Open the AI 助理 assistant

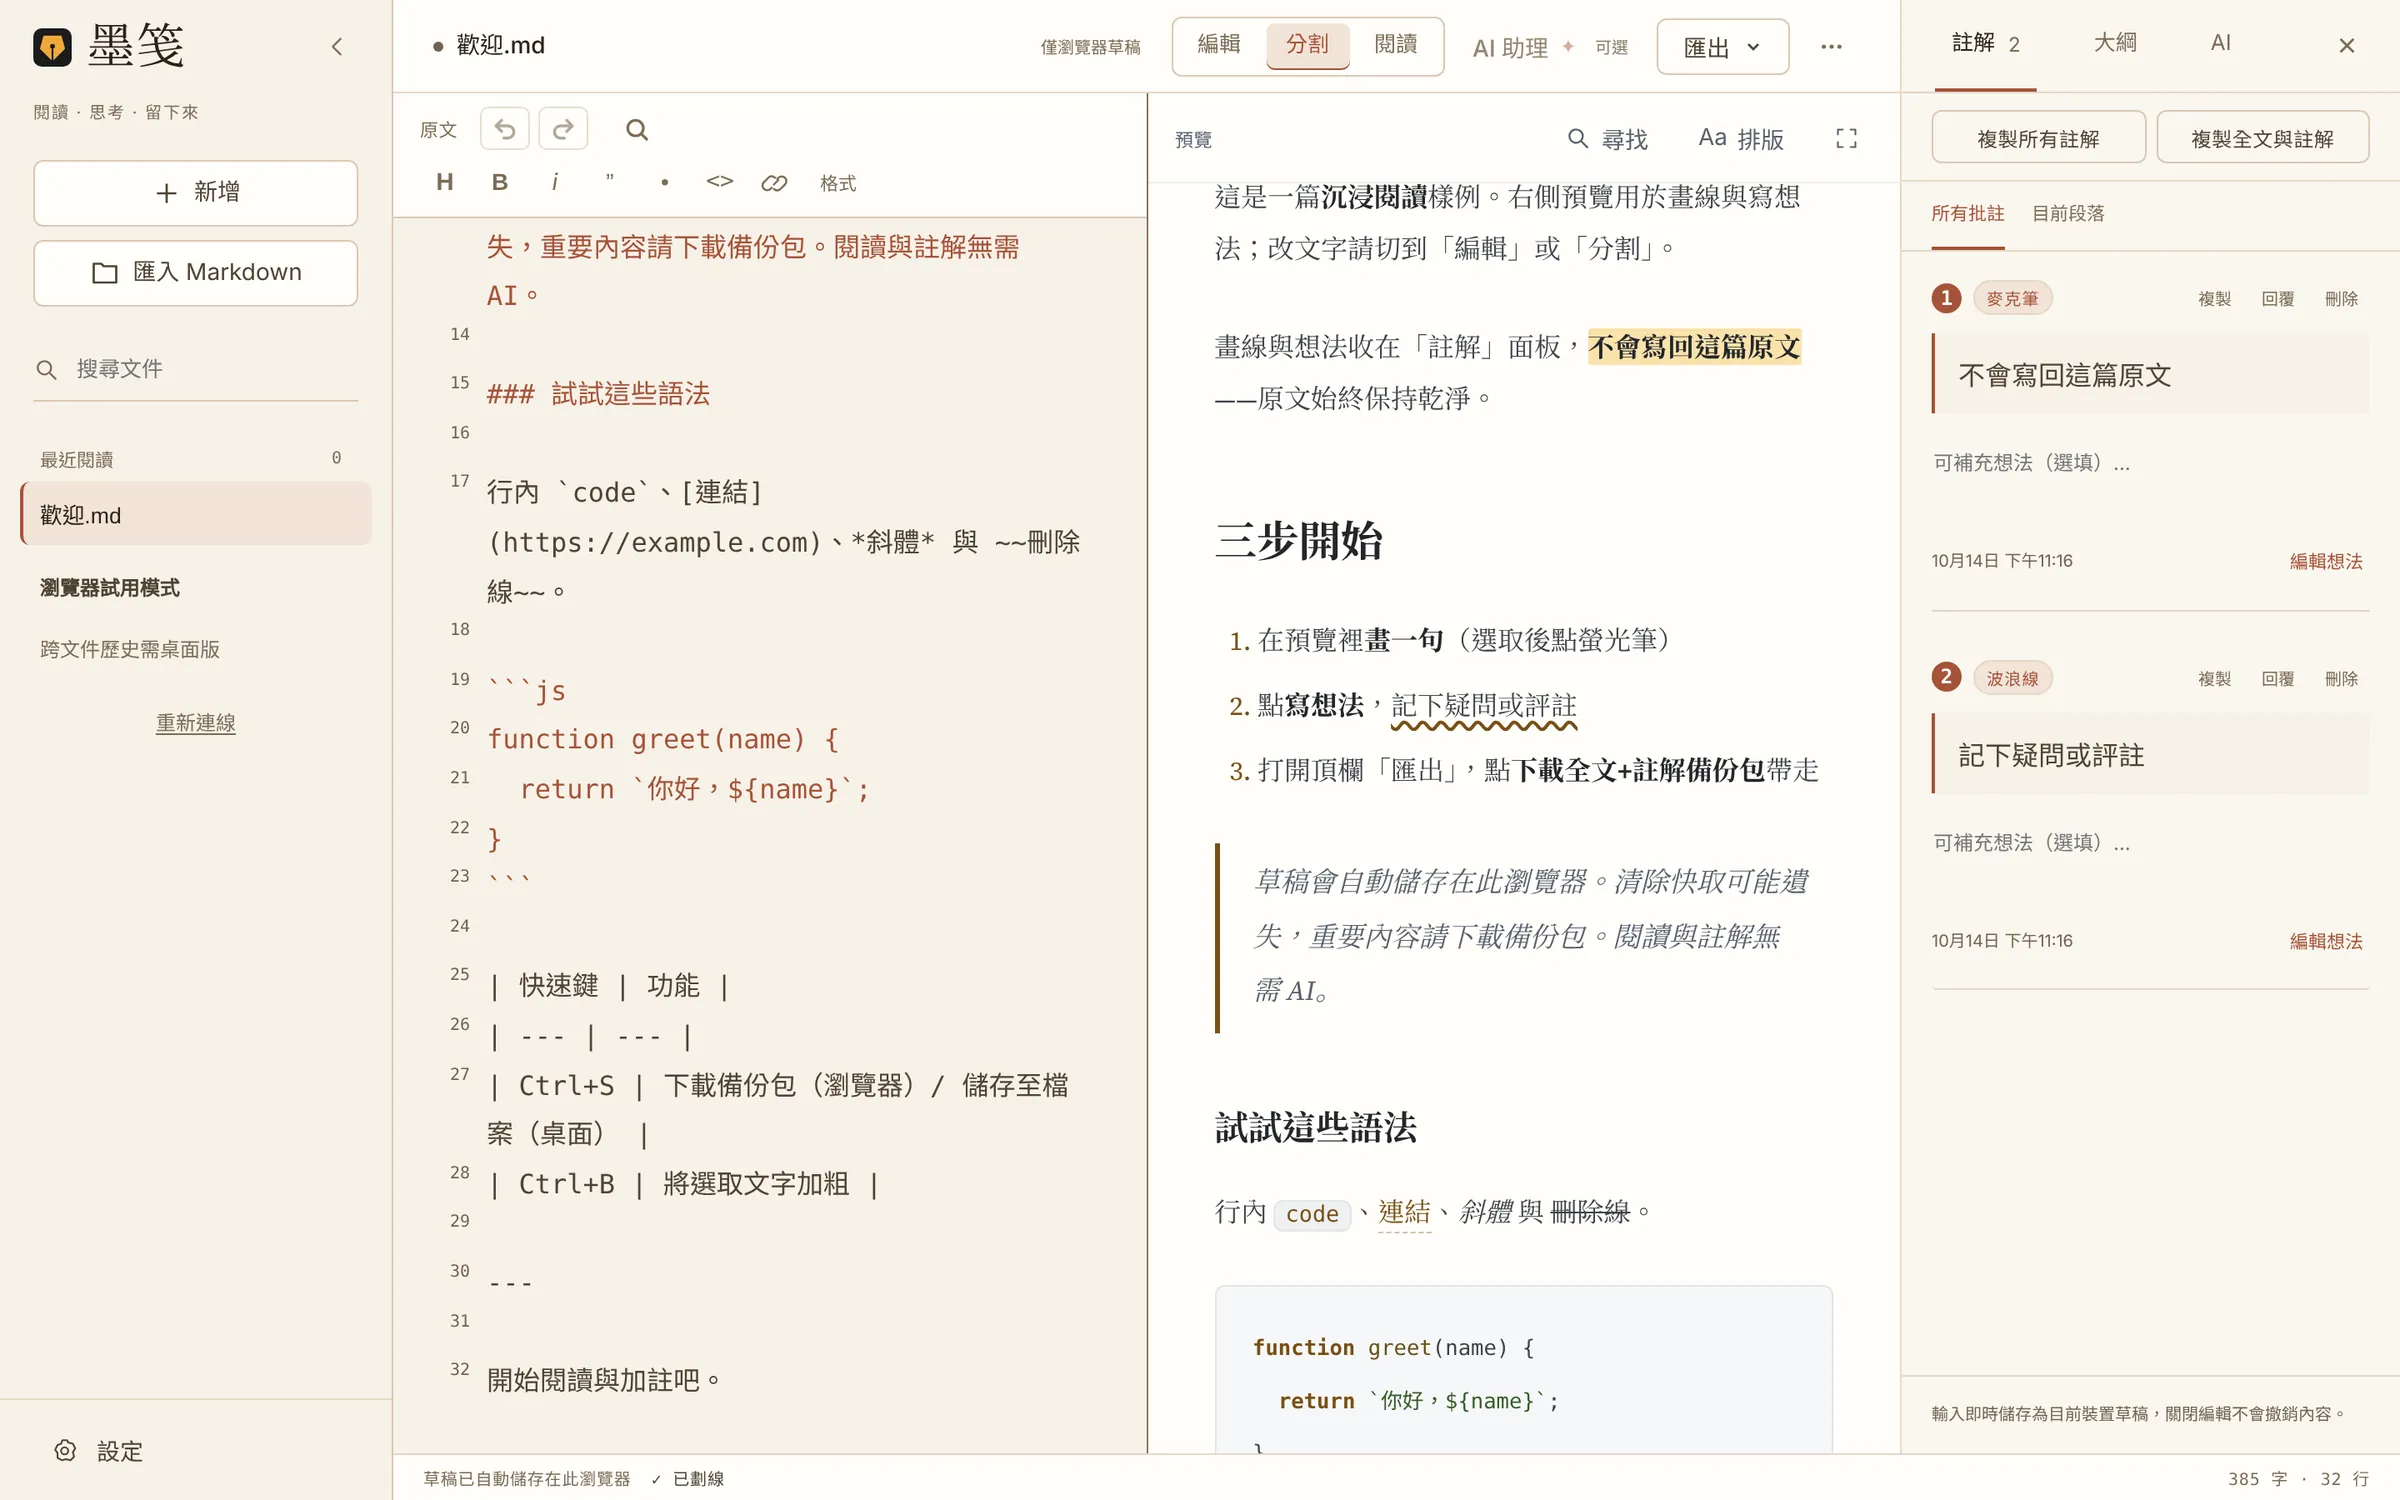1550,47
